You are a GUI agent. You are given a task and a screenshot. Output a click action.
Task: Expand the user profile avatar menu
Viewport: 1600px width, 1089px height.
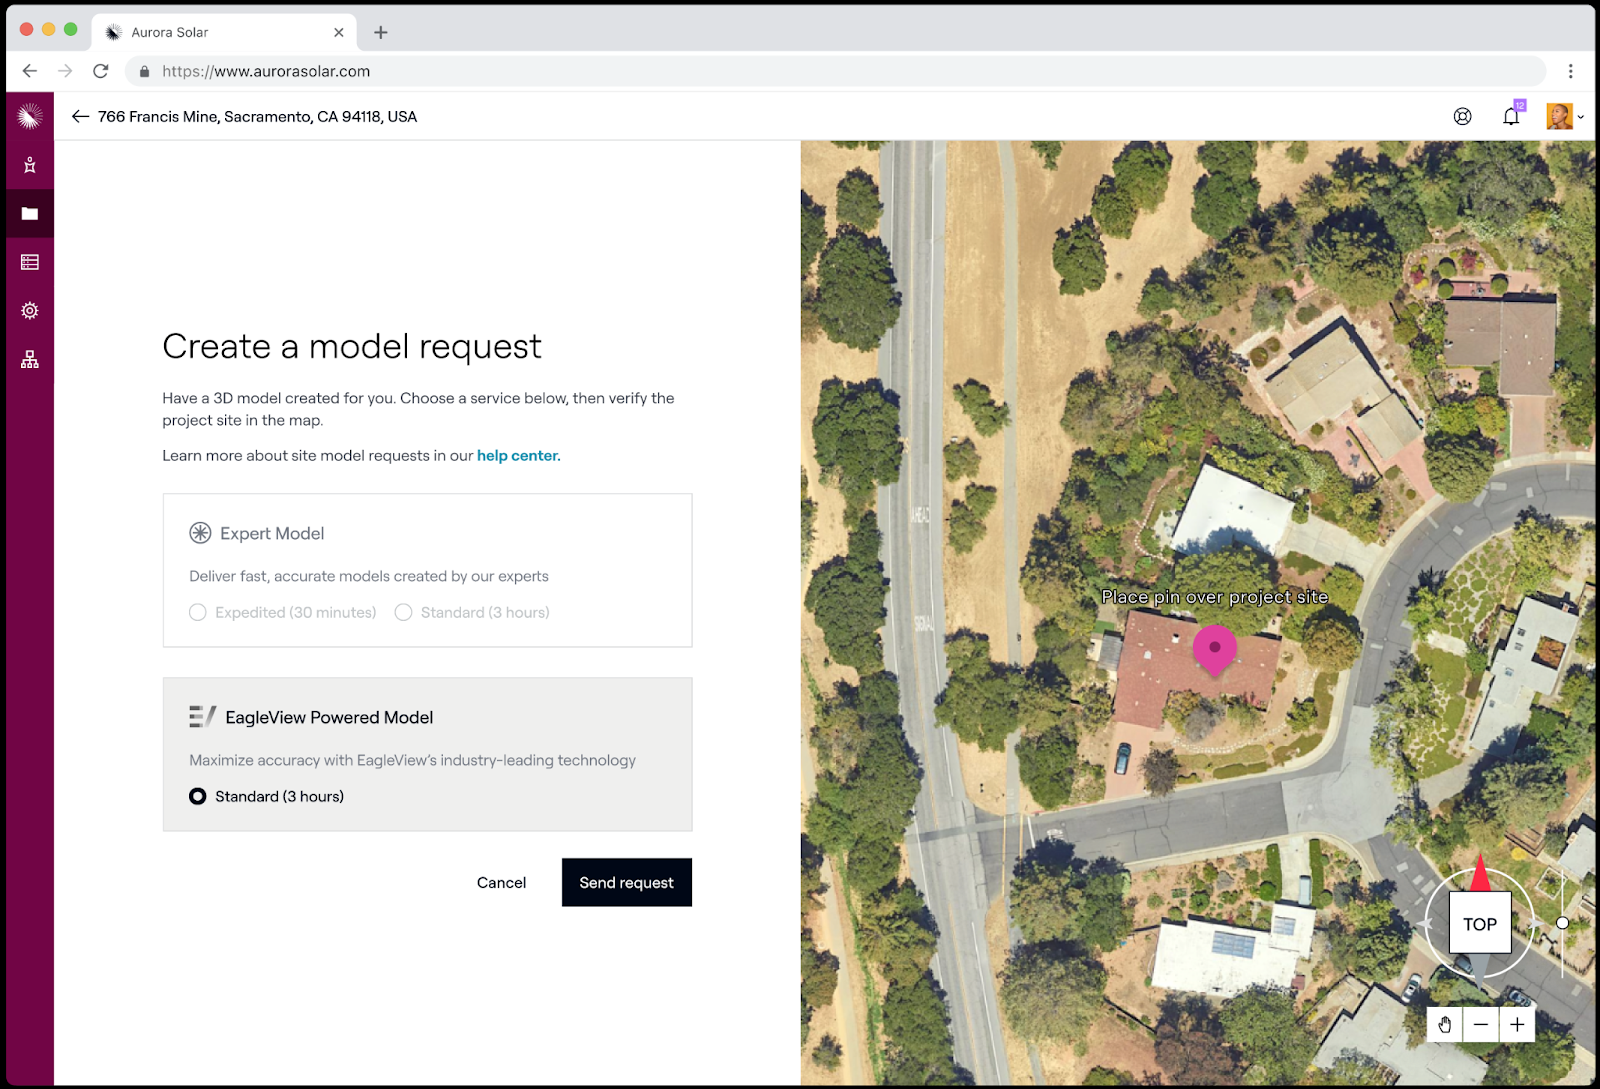[1564, 117]
